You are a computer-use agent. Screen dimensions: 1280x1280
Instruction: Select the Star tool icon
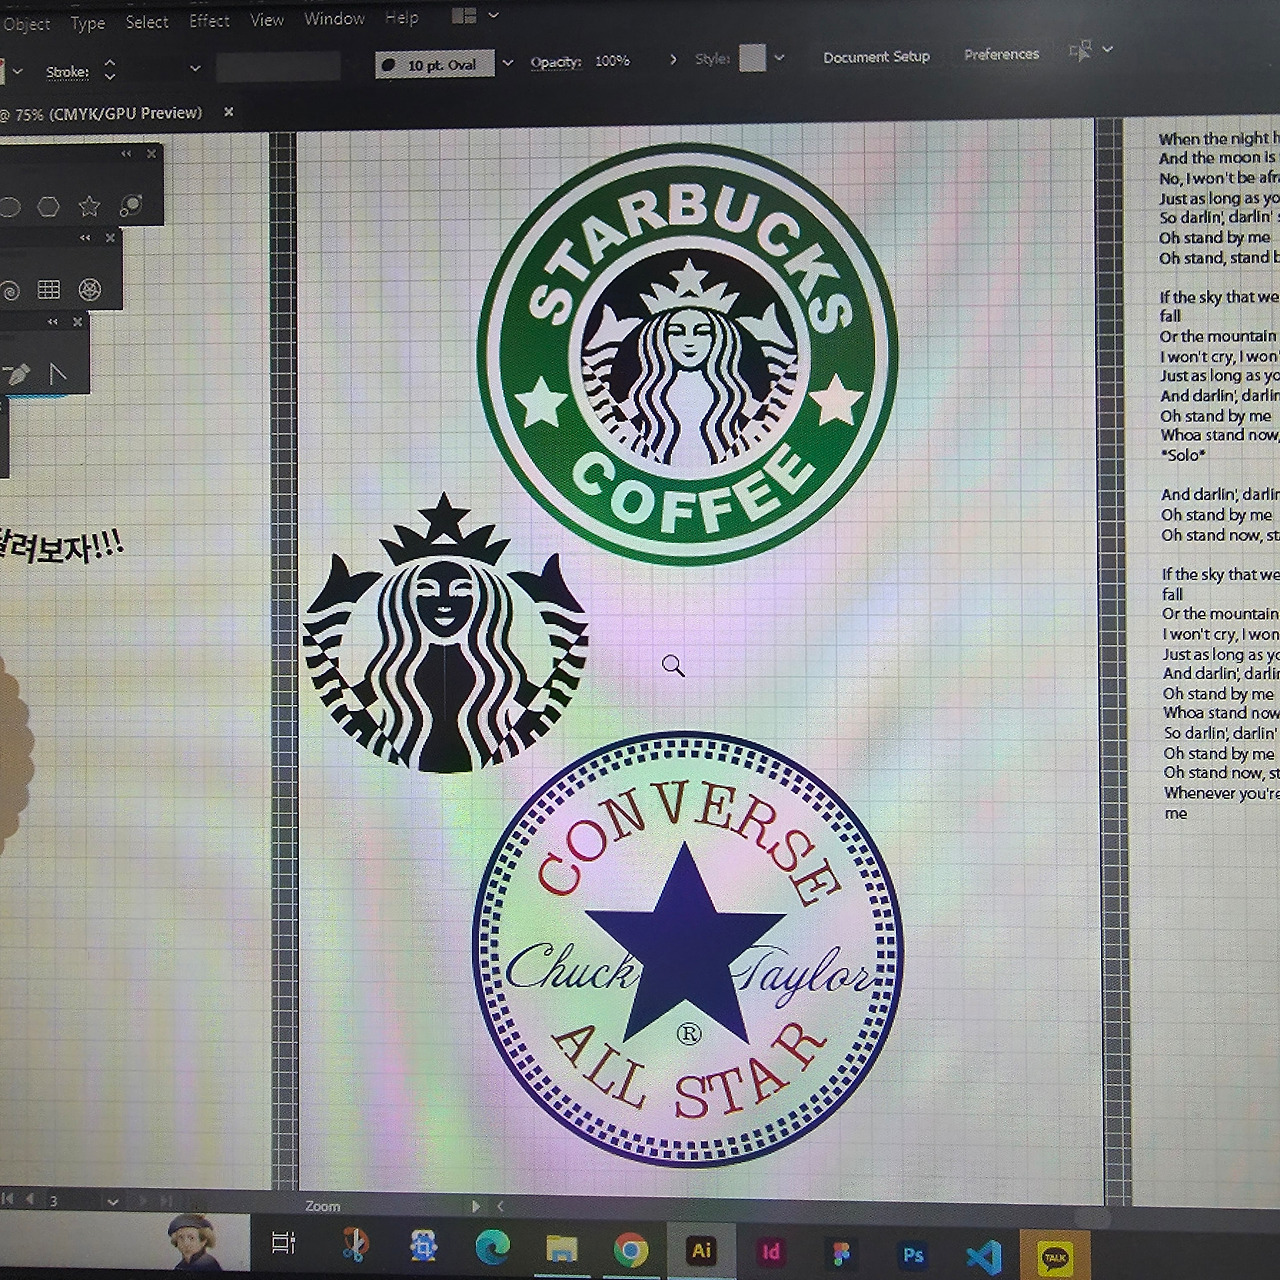pos(89,206)
